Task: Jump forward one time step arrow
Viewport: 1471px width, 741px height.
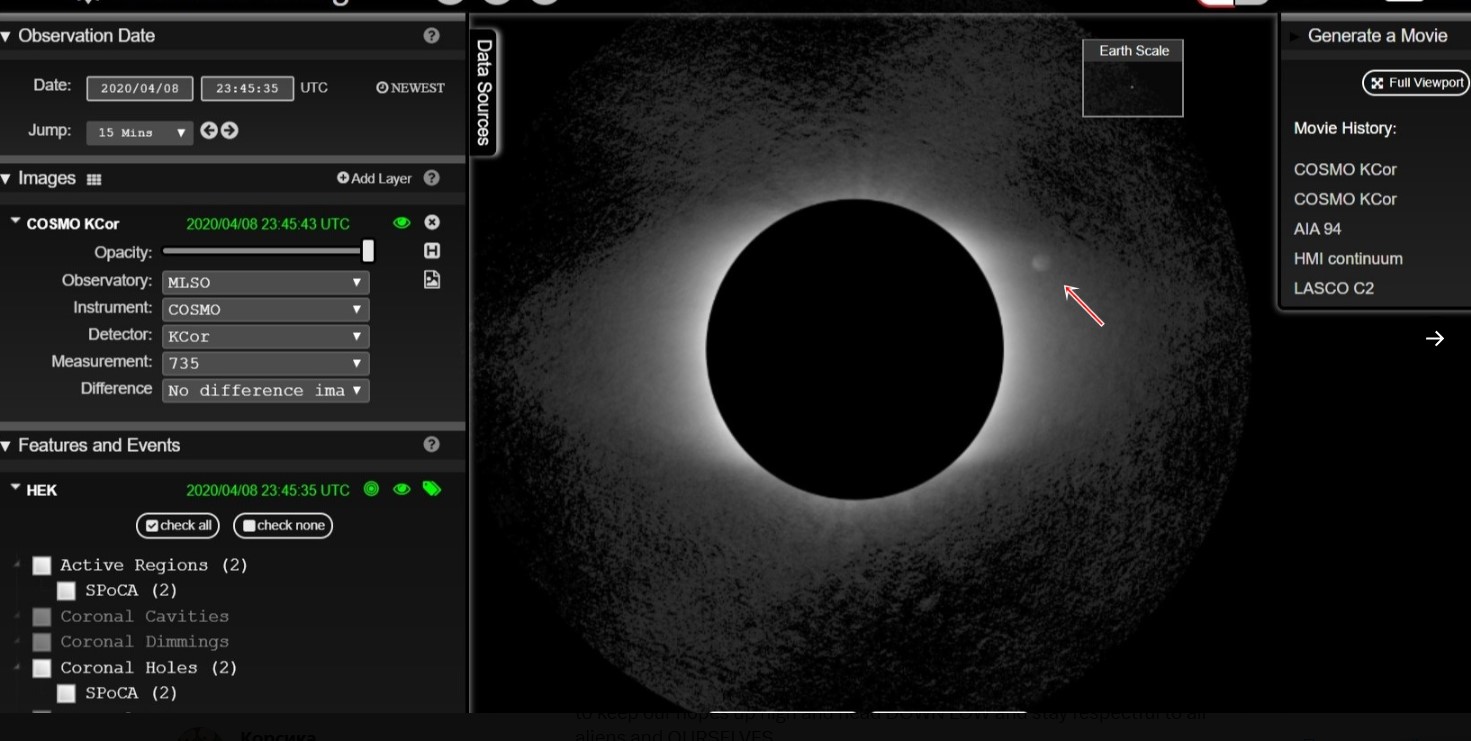Action: tap(230, 131)
